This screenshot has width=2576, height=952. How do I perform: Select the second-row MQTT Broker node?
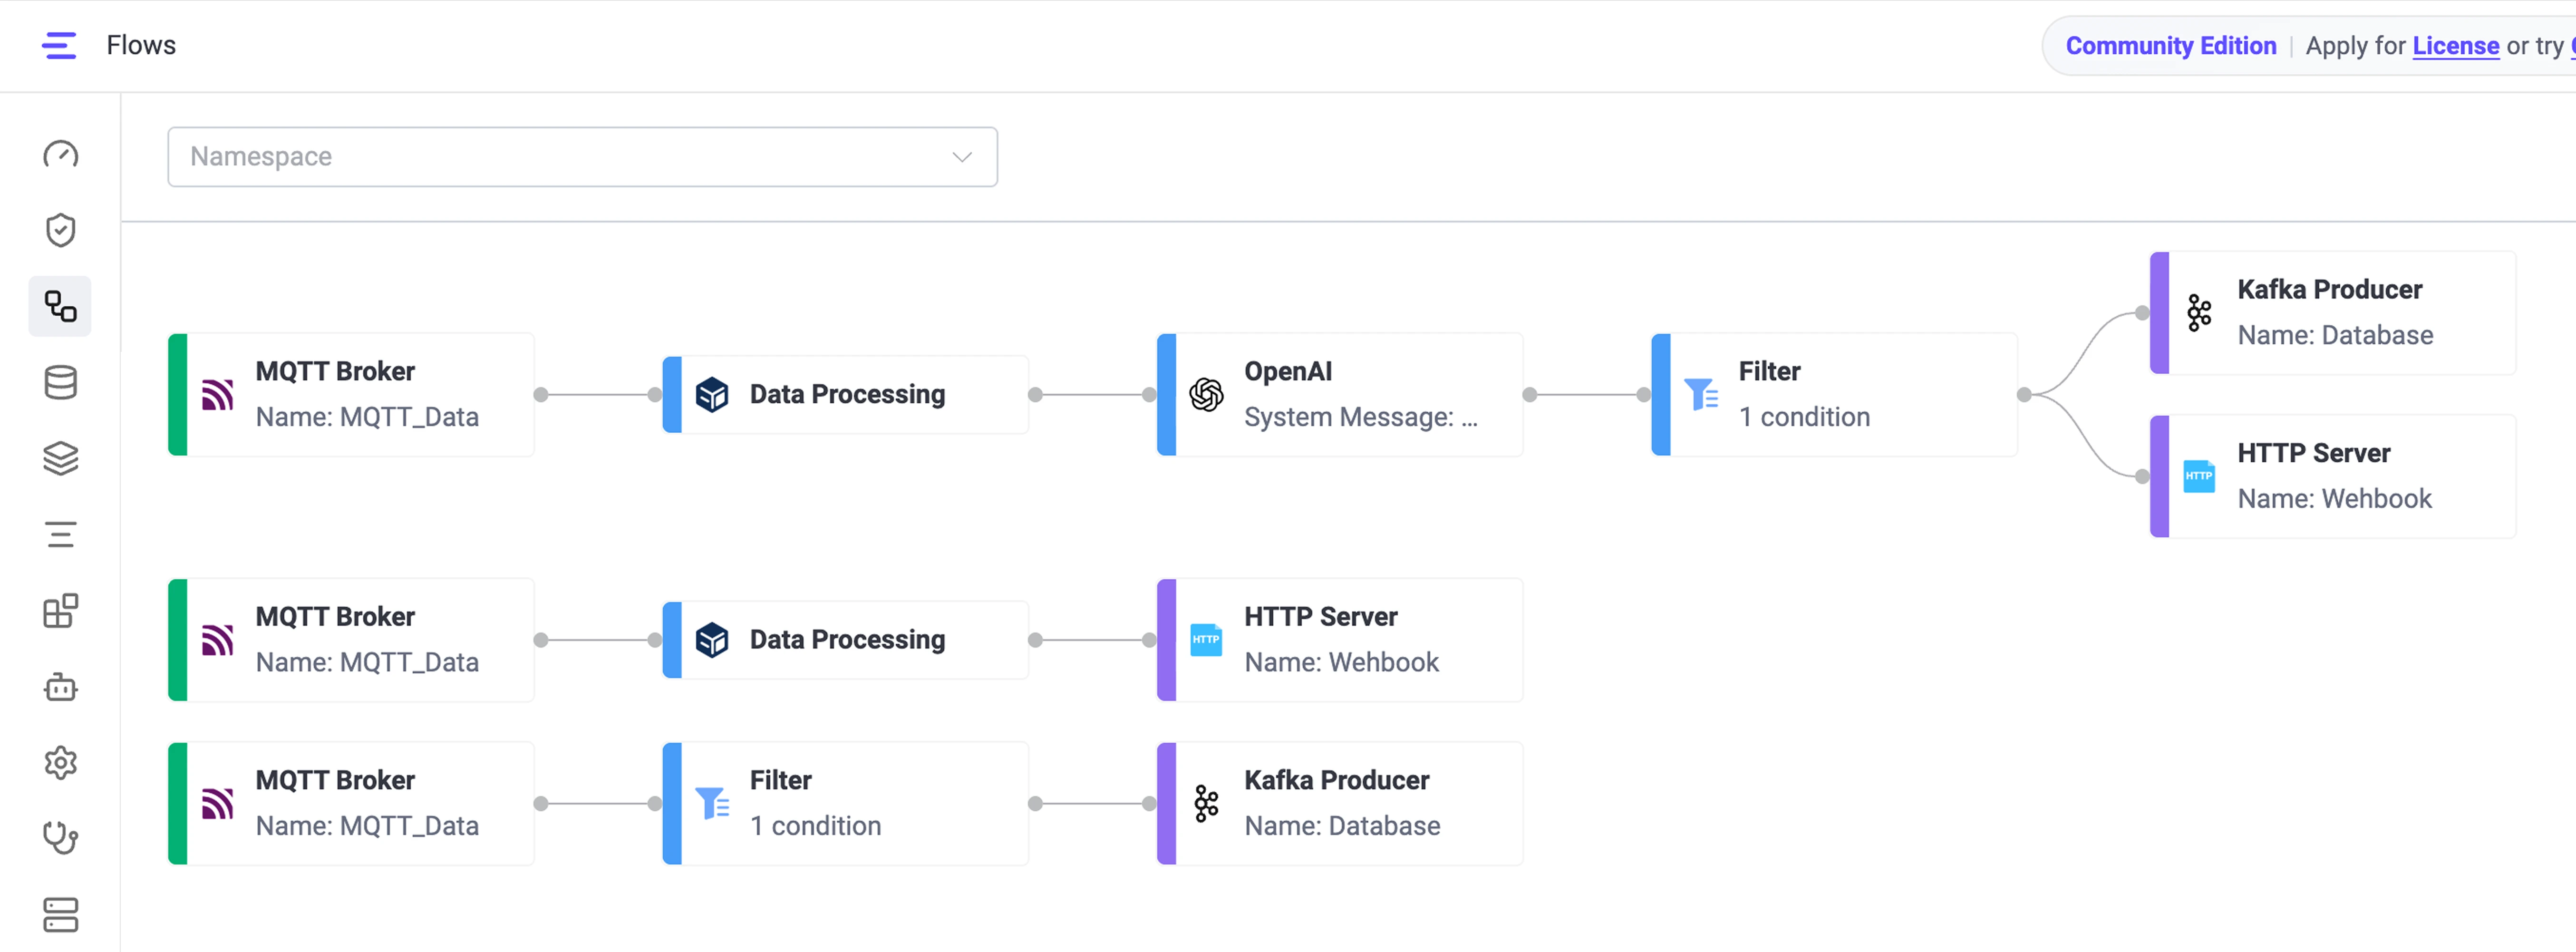[x=351, y=640]
